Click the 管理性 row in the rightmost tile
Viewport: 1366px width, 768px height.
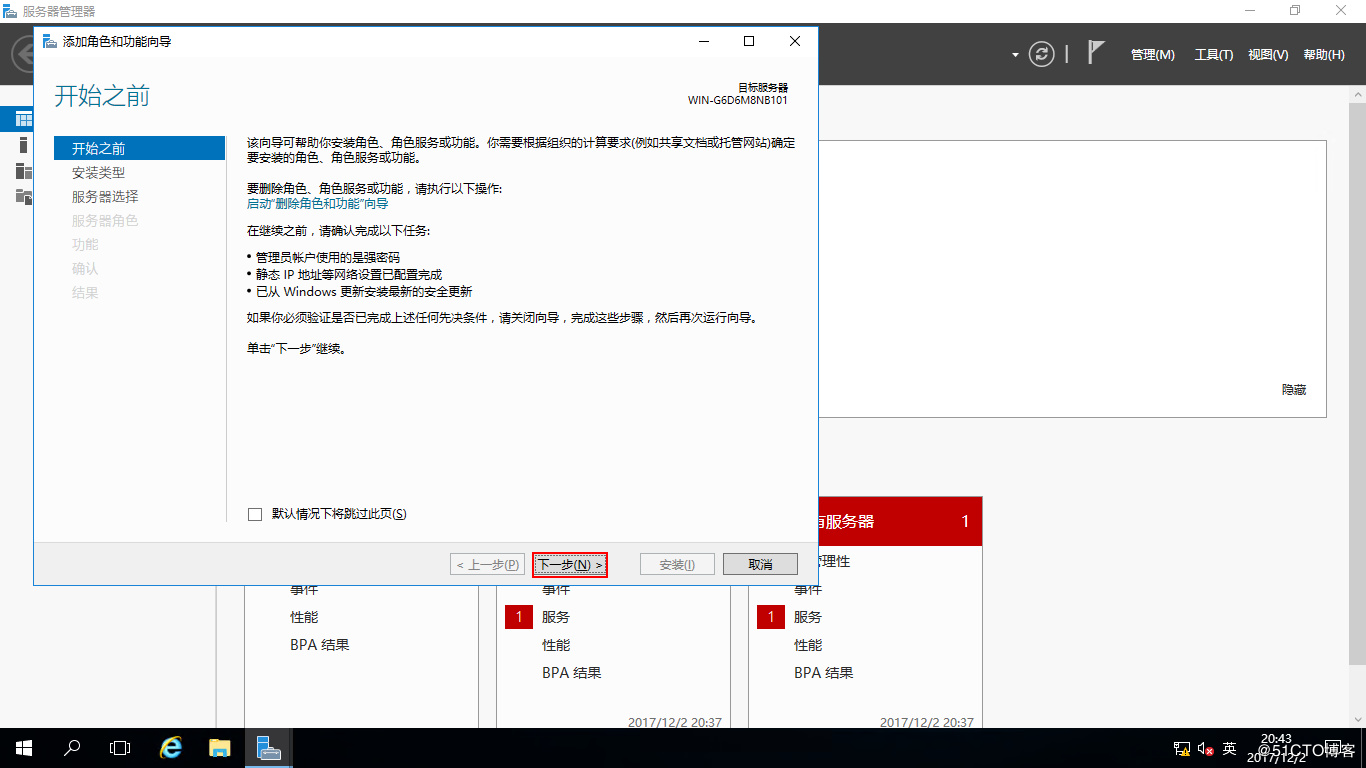(x=834, y=561)
